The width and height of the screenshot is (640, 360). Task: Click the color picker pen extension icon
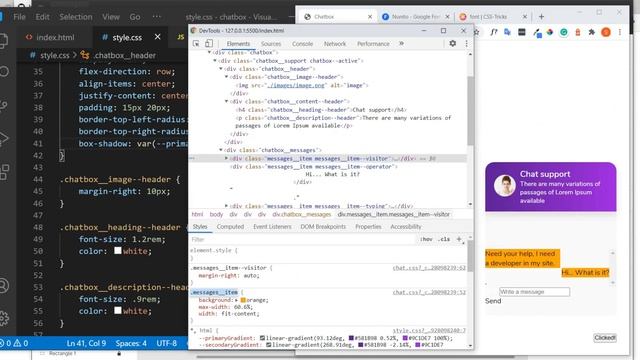pos(537,32)
